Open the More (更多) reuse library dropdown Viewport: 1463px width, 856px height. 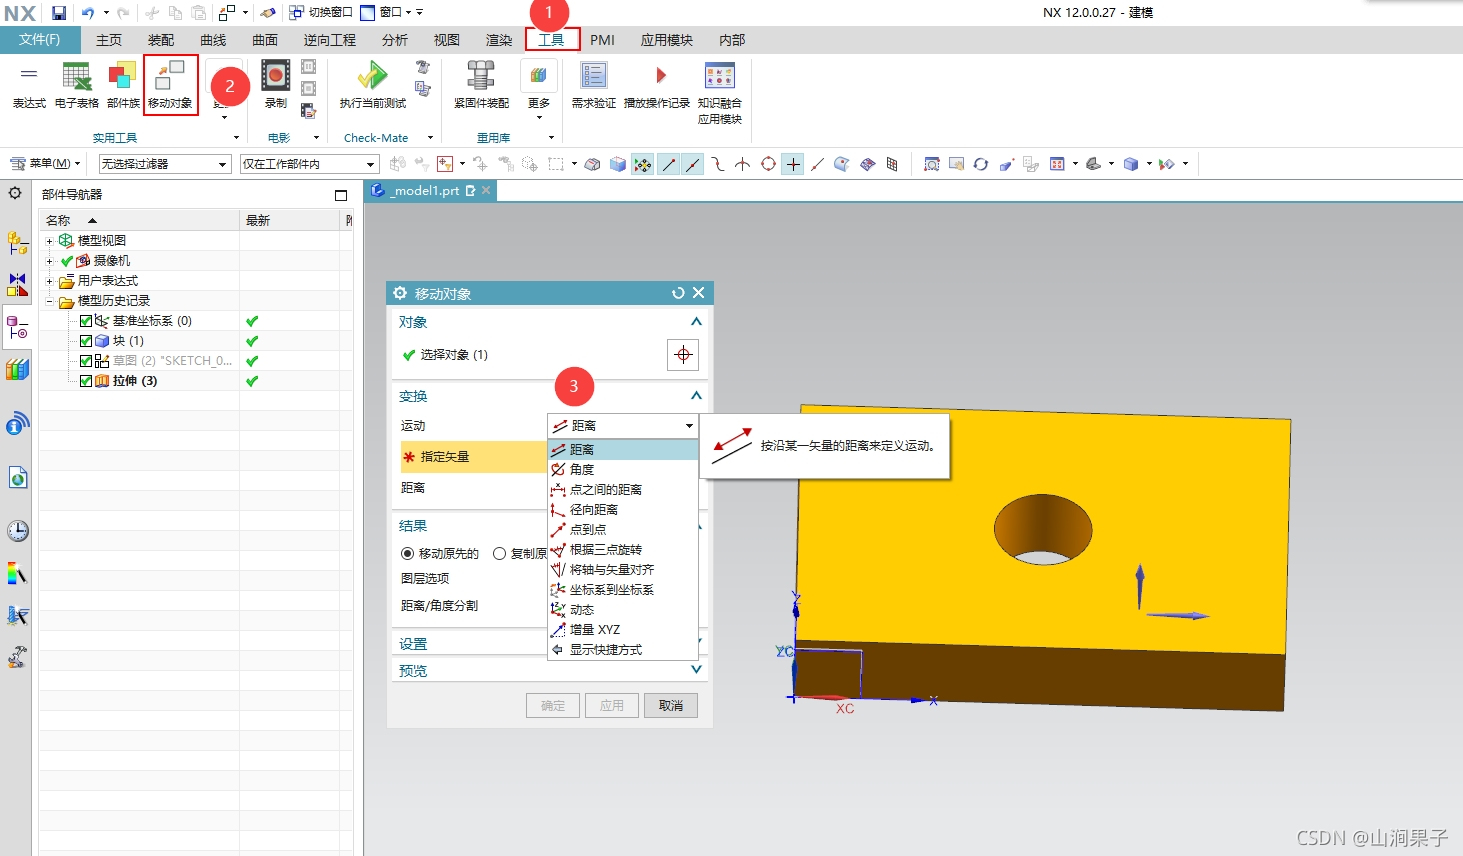(x=539, y=91)
